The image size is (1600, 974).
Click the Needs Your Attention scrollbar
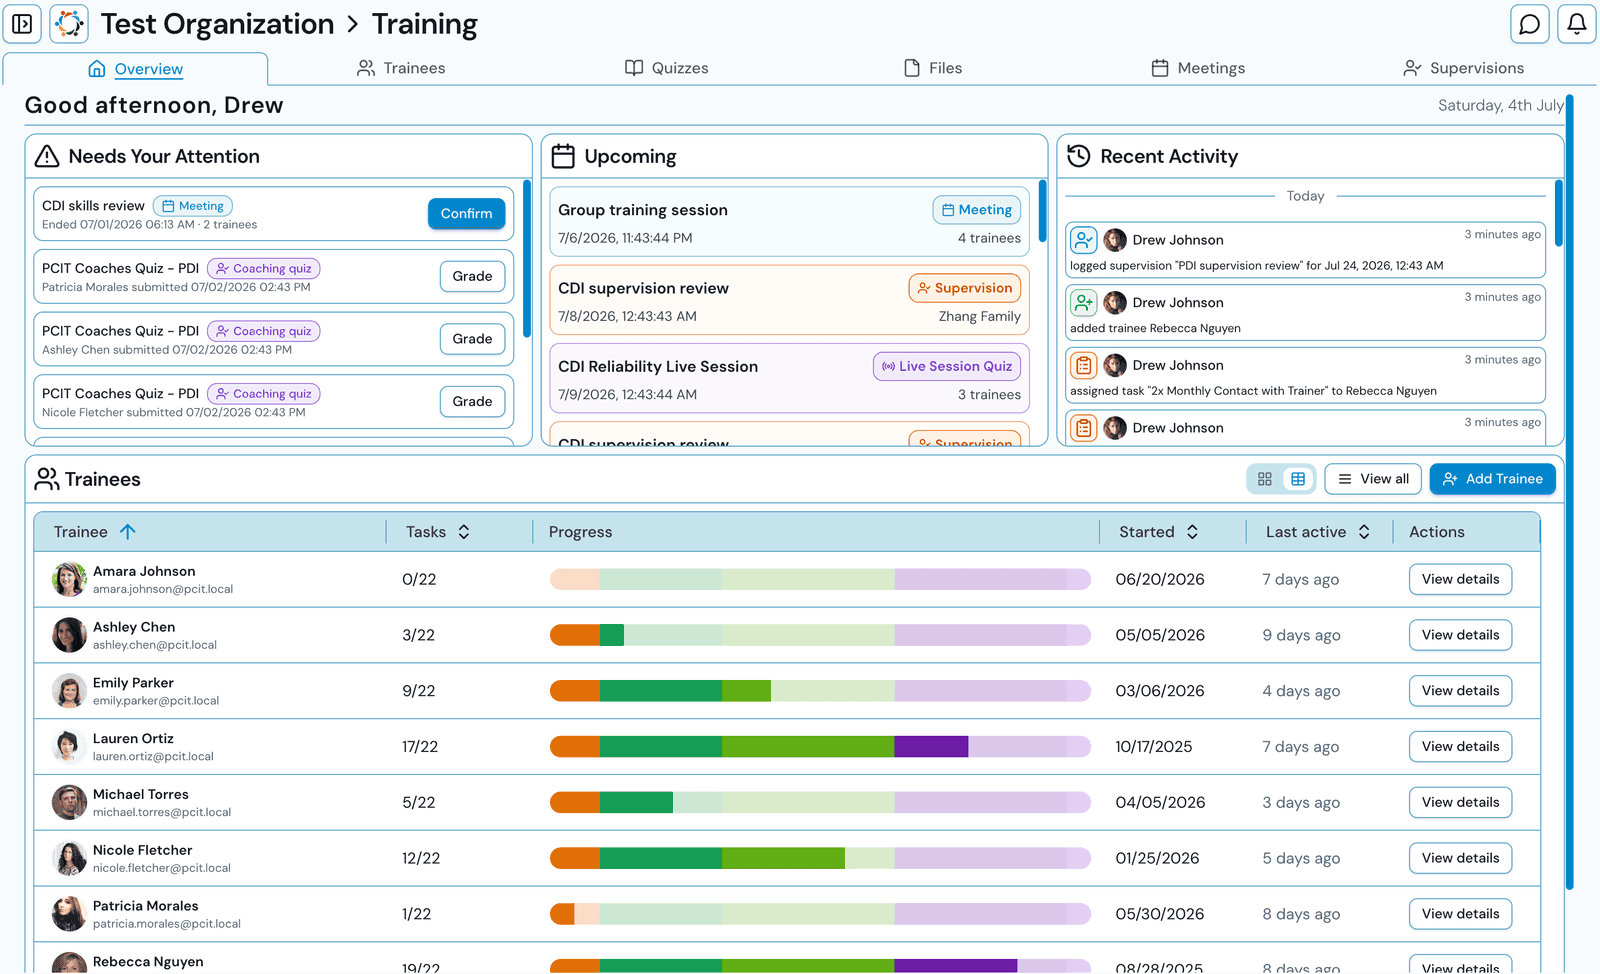527,259
